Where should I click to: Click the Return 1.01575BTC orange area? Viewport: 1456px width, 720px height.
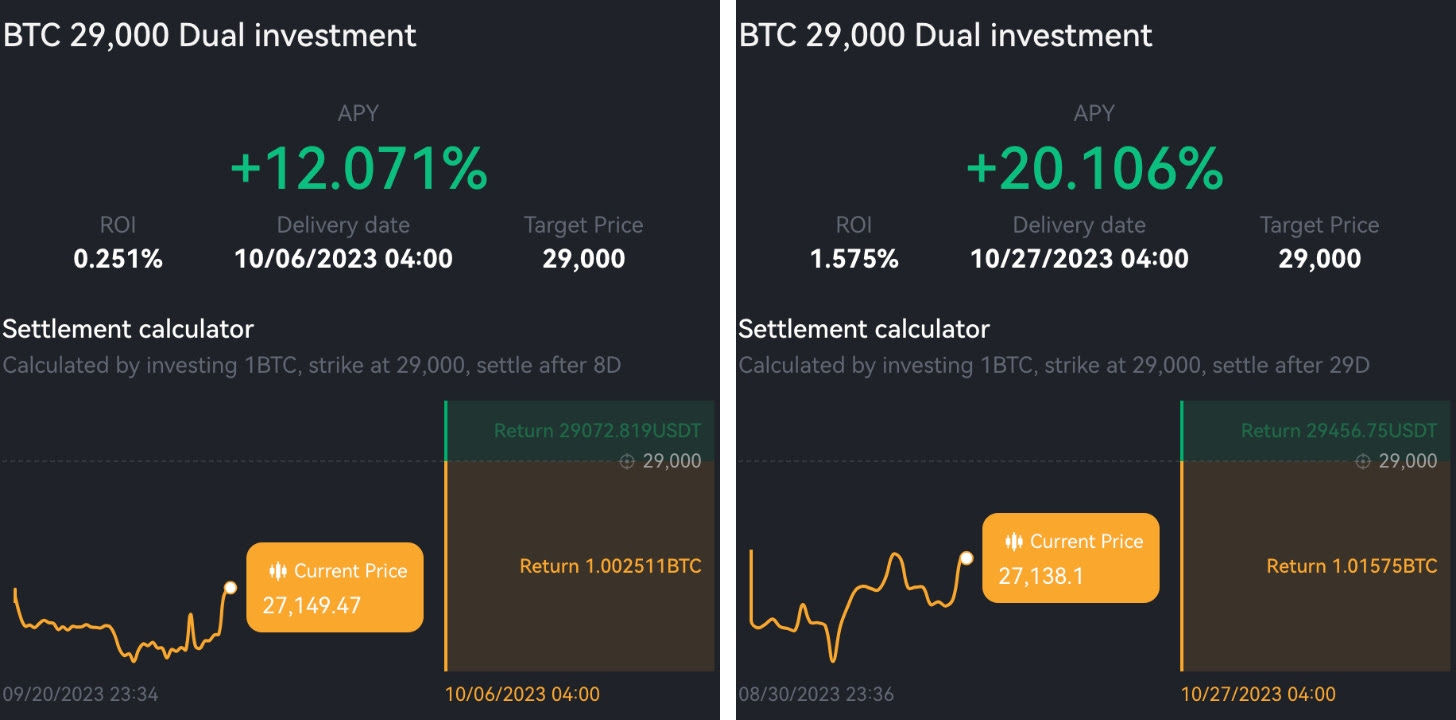[x=1316, y=566]
